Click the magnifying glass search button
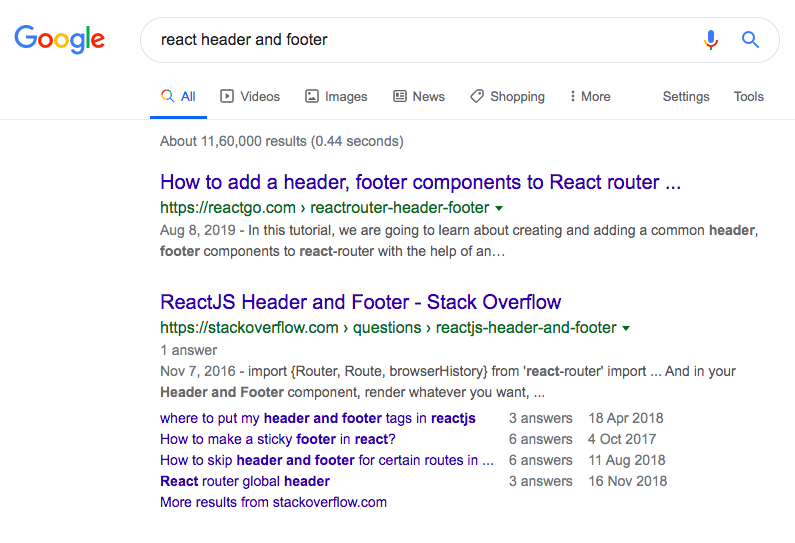Screen dimensions: 795x543 pyautogui.click(x=750, y=40)
